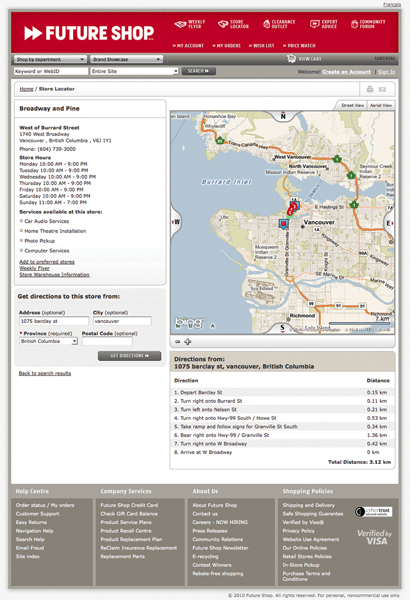Screen dimensions: 410x600
Task: Click the 'Total Distance: 3.12 km' text
Action: pyautogui.click(x=359, y=462)
